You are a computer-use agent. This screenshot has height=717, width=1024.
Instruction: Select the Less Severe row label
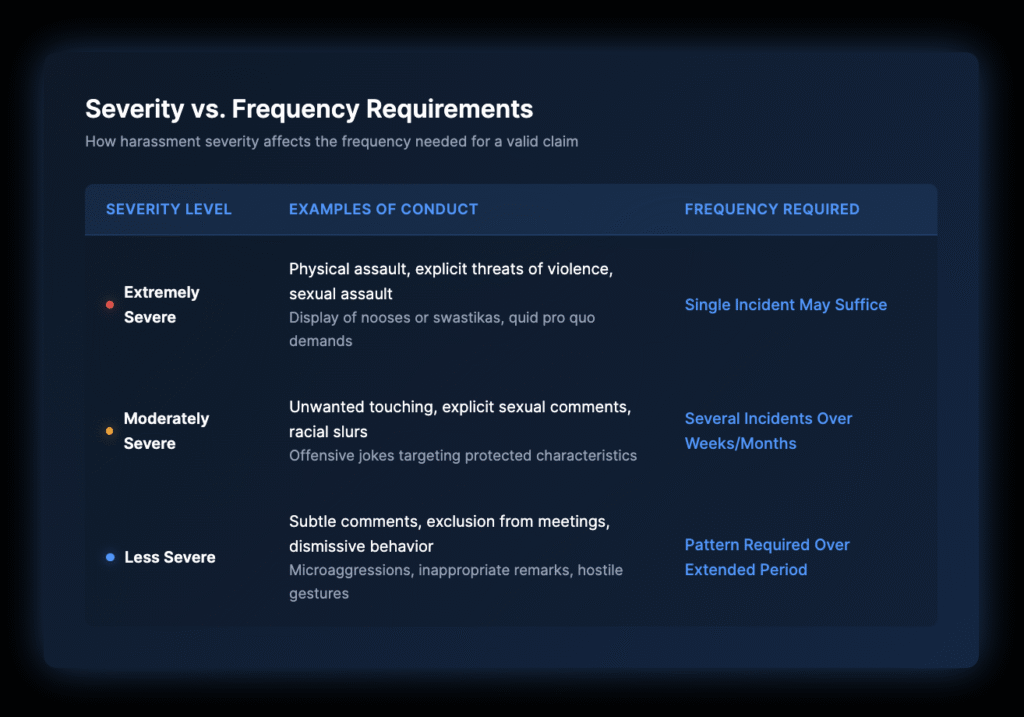[170, 557]
